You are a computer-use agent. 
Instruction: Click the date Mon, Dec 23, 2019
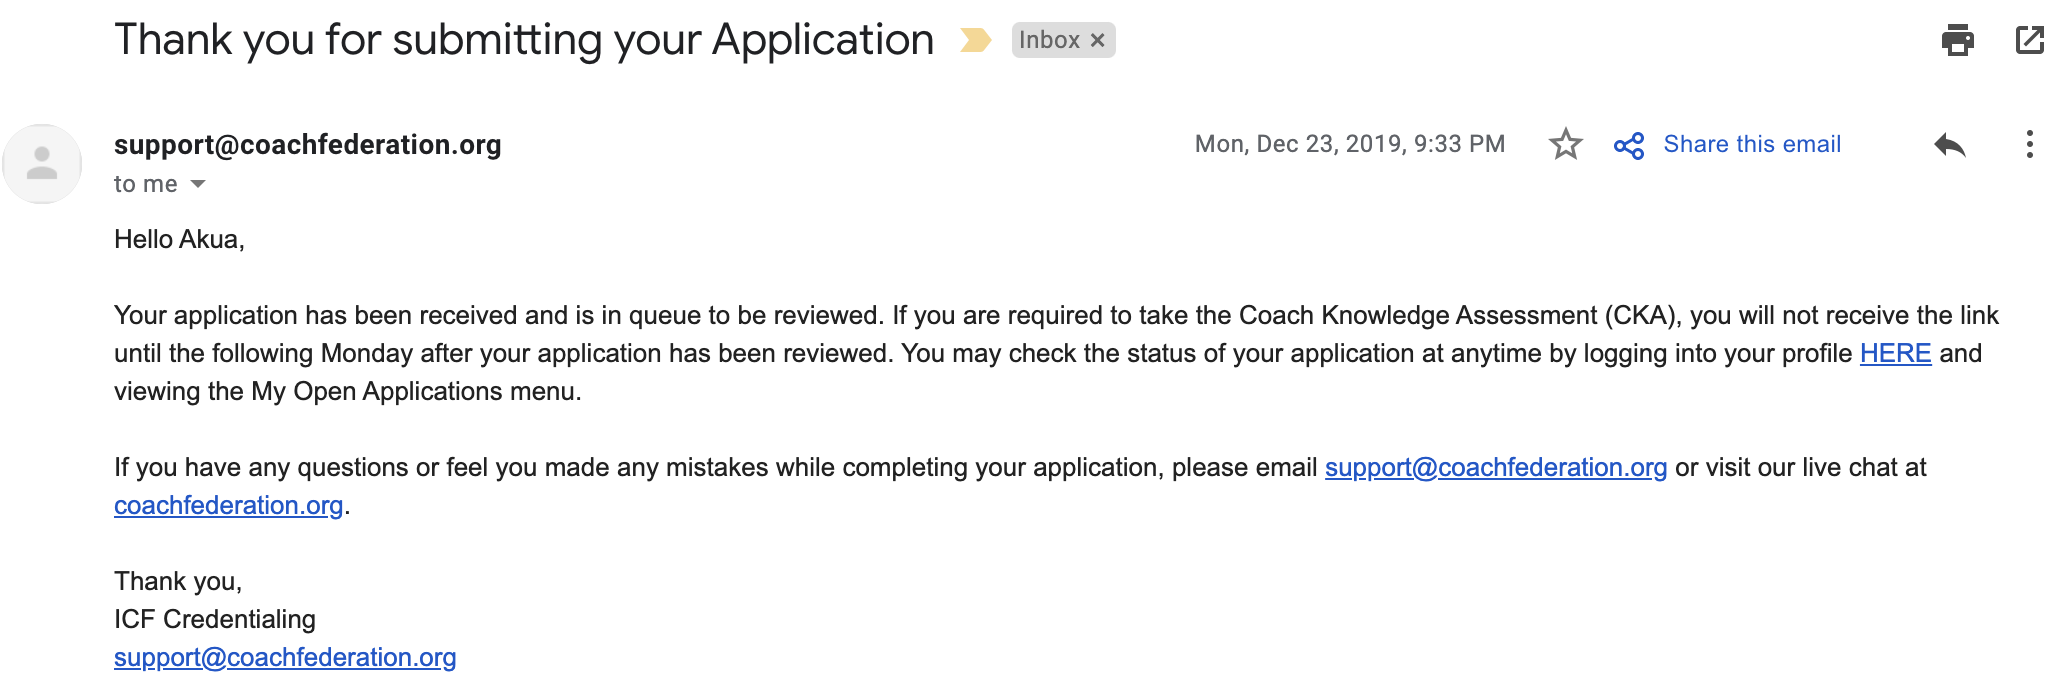click(1301, 144)
